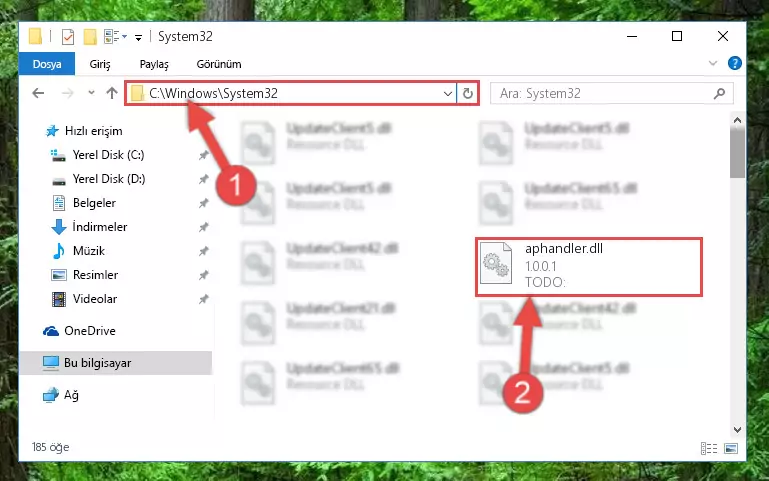Open Customize Quick Access Toolbar dropdown

coord(138,37)
